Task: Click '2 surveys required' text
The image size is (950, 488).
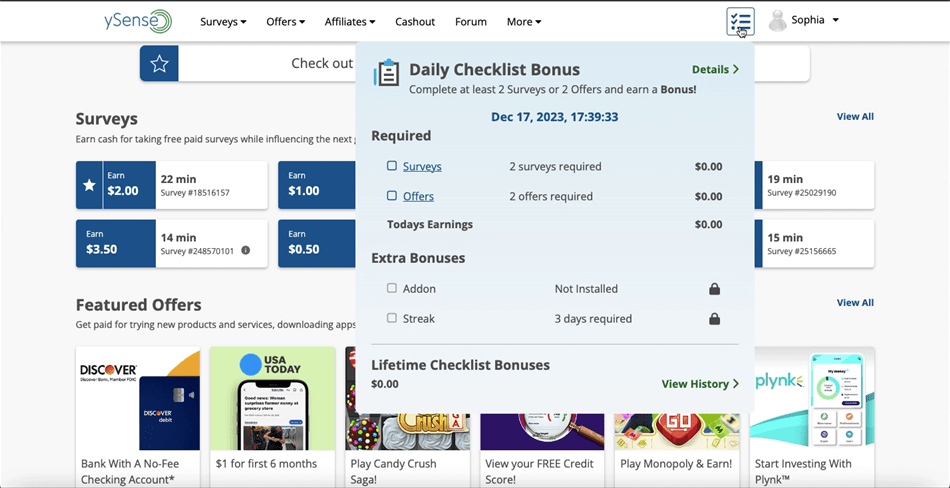Action: 555,166
